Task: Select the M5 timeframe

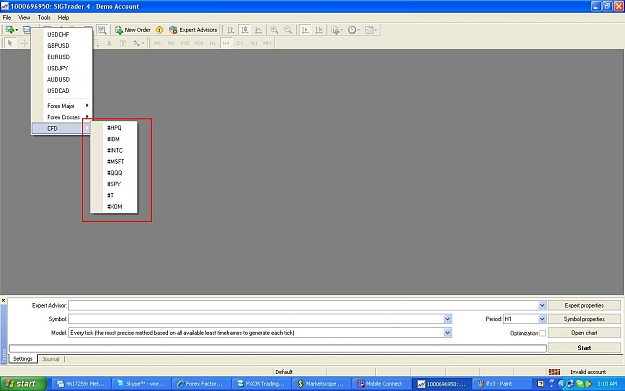Action: click(171, 43)
